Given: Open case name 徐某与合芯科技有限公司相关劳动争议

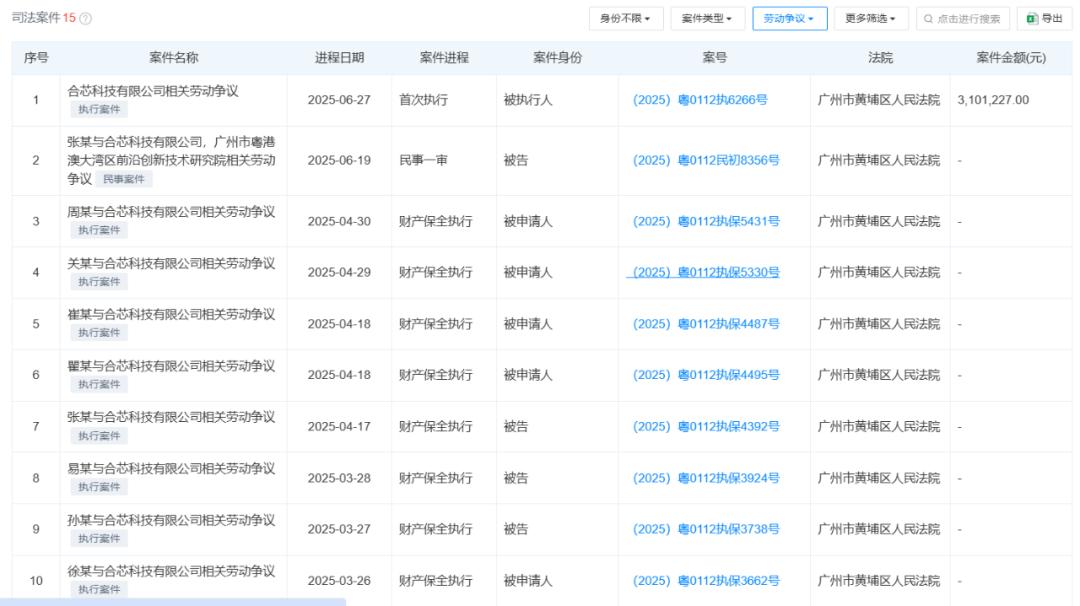Looking at the screenshot, I should (170, 571).
